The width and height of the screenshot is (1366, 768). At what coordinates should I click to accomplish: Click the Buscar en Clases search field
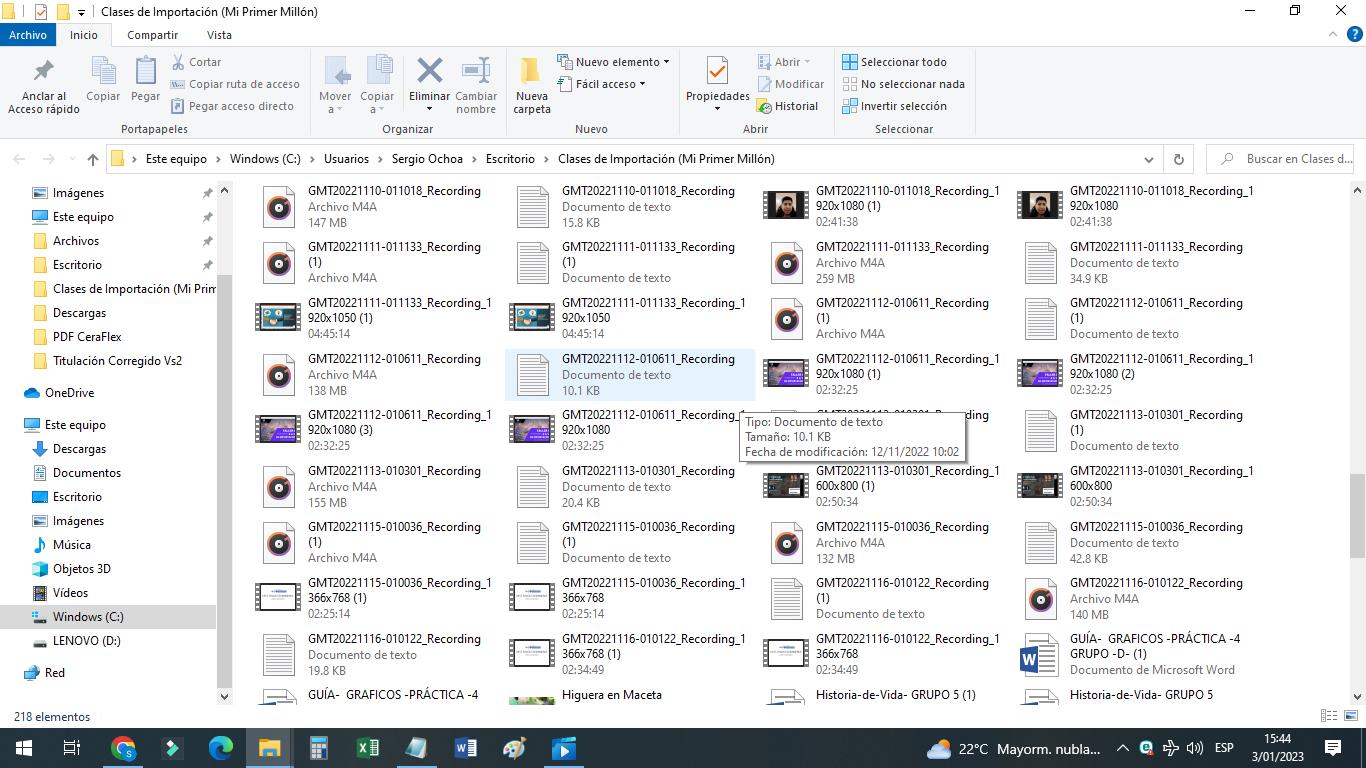click(x=1290, y=159)
